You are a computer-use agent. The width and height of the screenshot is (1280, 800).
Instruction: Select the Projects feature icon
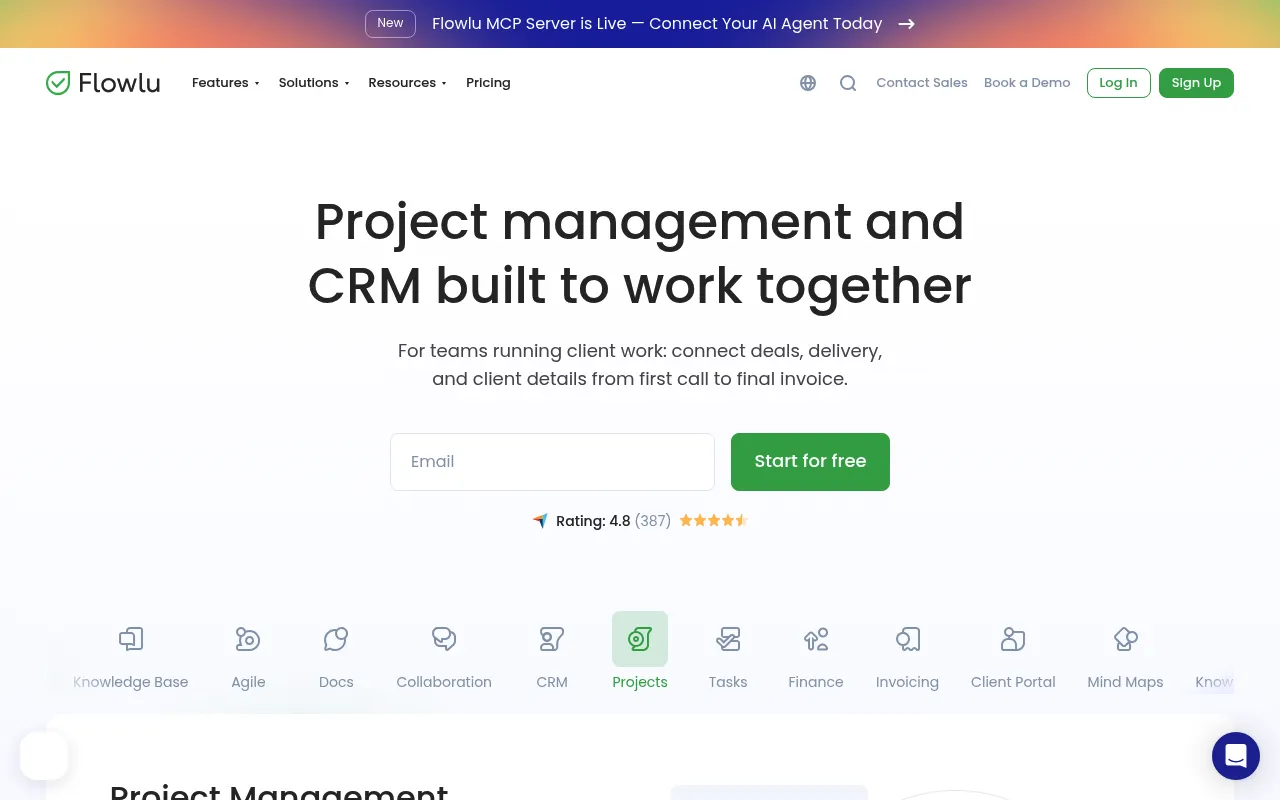(x=640, y=639)
